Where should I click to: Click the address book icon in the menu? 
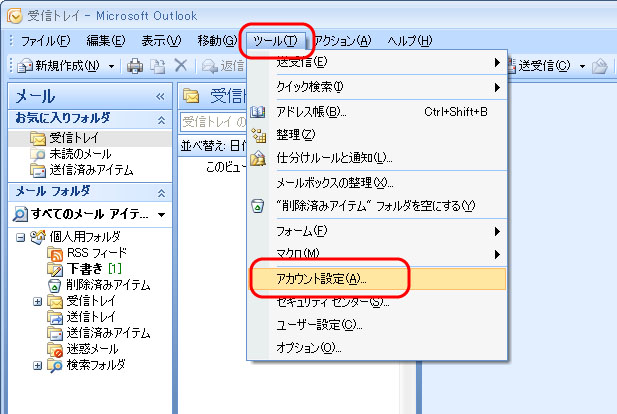pyautogui.click(x=258, y=112)
